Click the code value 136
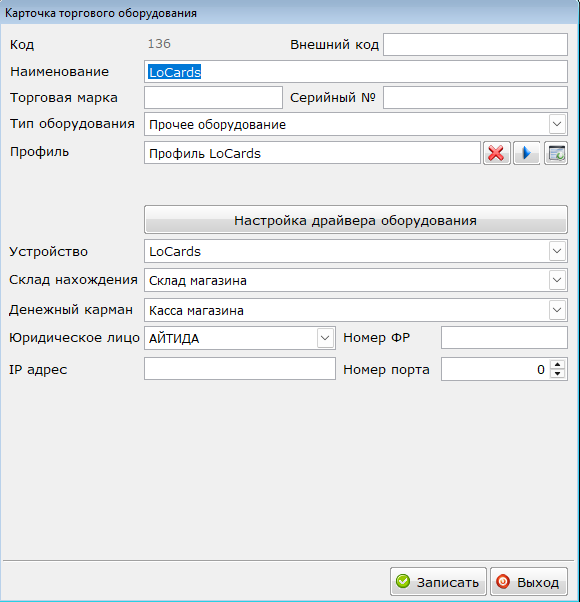The height and width of the screenshot is (602, 580). pos(159,44)
